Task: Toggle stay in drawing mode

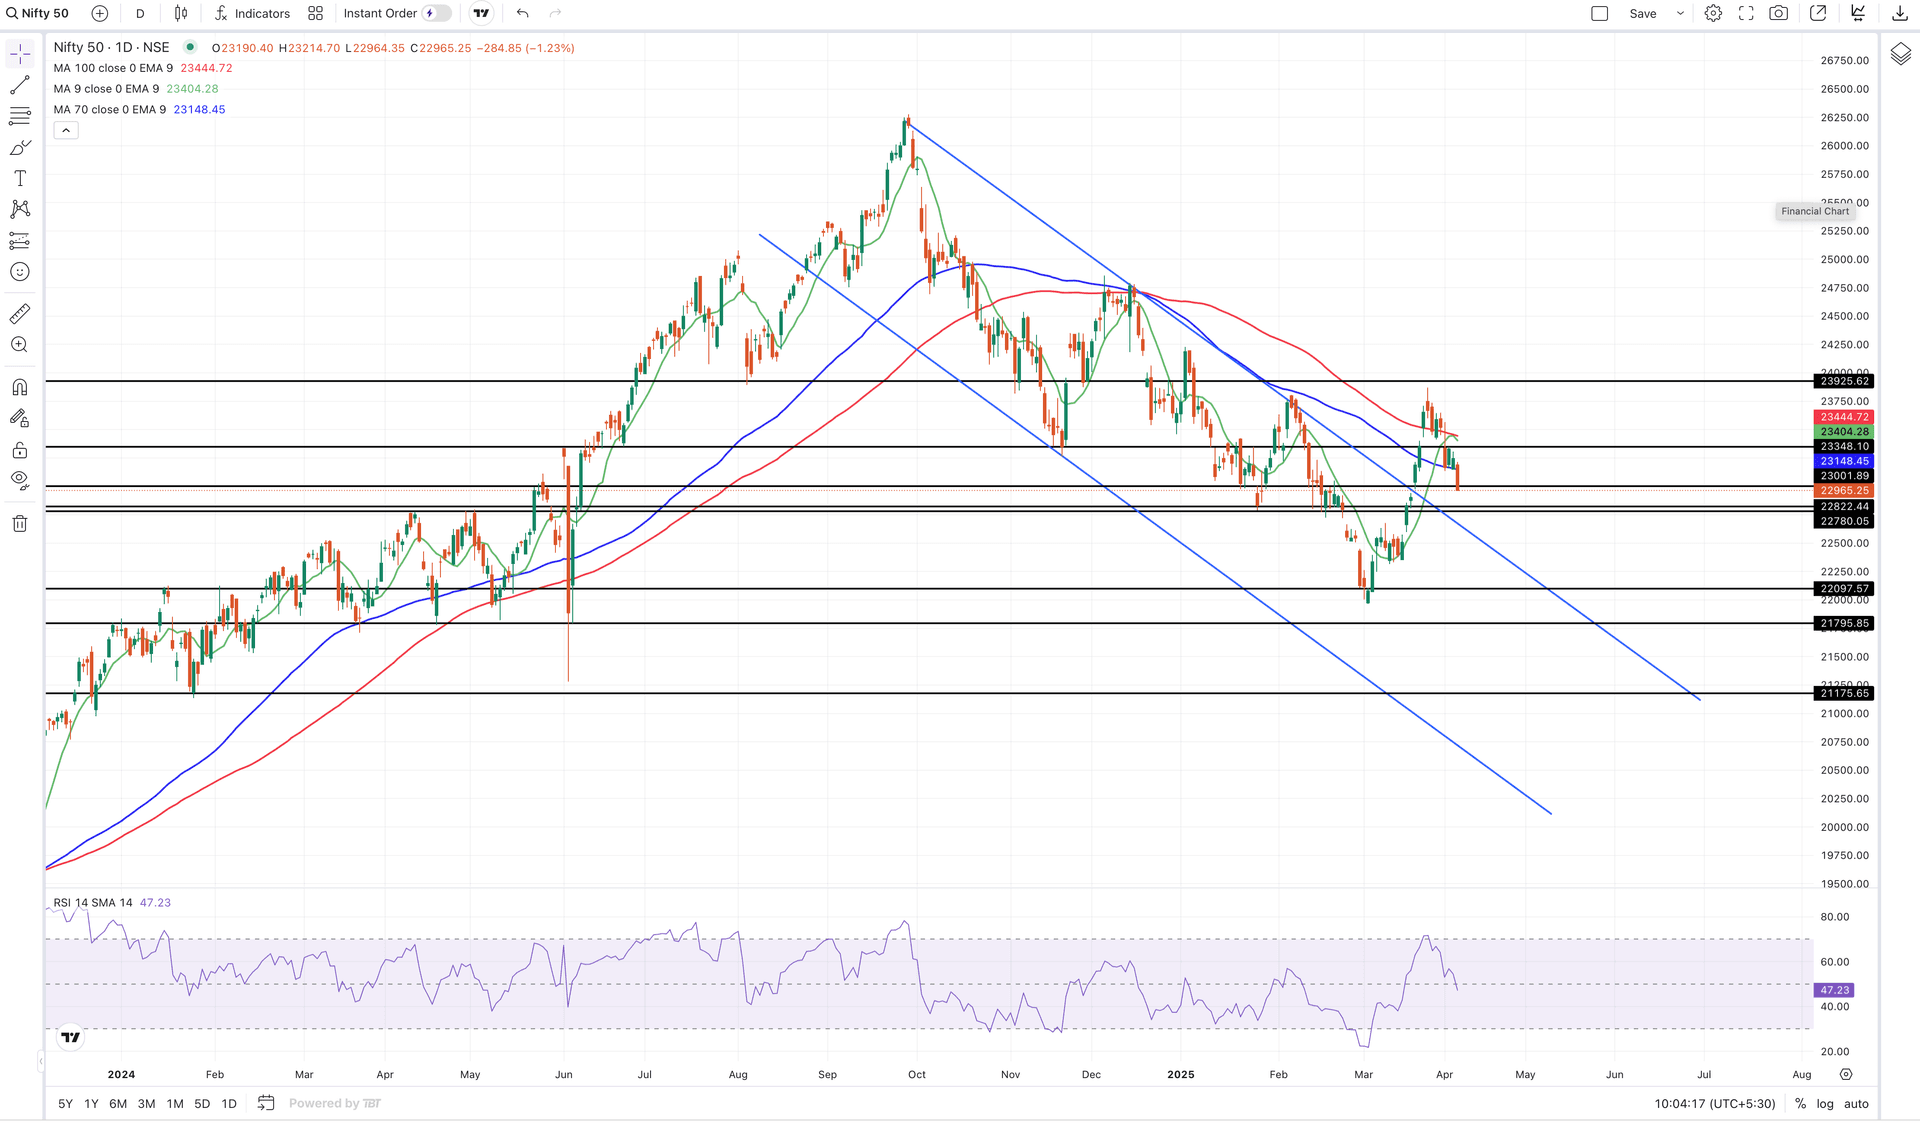Action: tap(20, 419)
